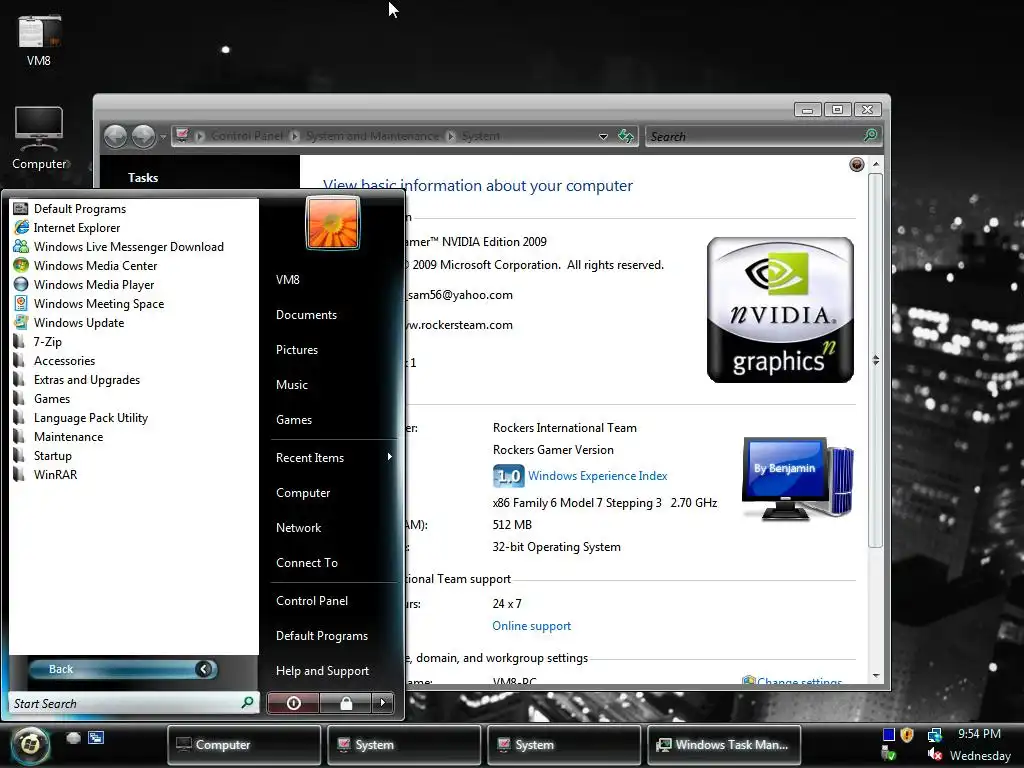Open VM8 user folder in Start menu
This screenshot has width=1024, height=768.
pyautogui.click(x=288, y=280)
